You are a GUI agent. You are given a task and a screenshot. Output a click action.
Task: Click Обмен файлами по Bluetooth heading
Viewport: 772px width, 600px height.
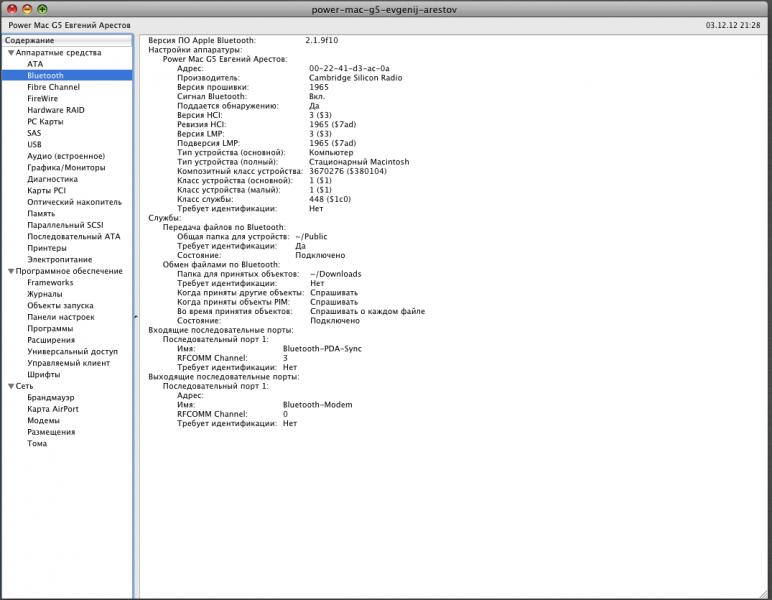point(222,265)
